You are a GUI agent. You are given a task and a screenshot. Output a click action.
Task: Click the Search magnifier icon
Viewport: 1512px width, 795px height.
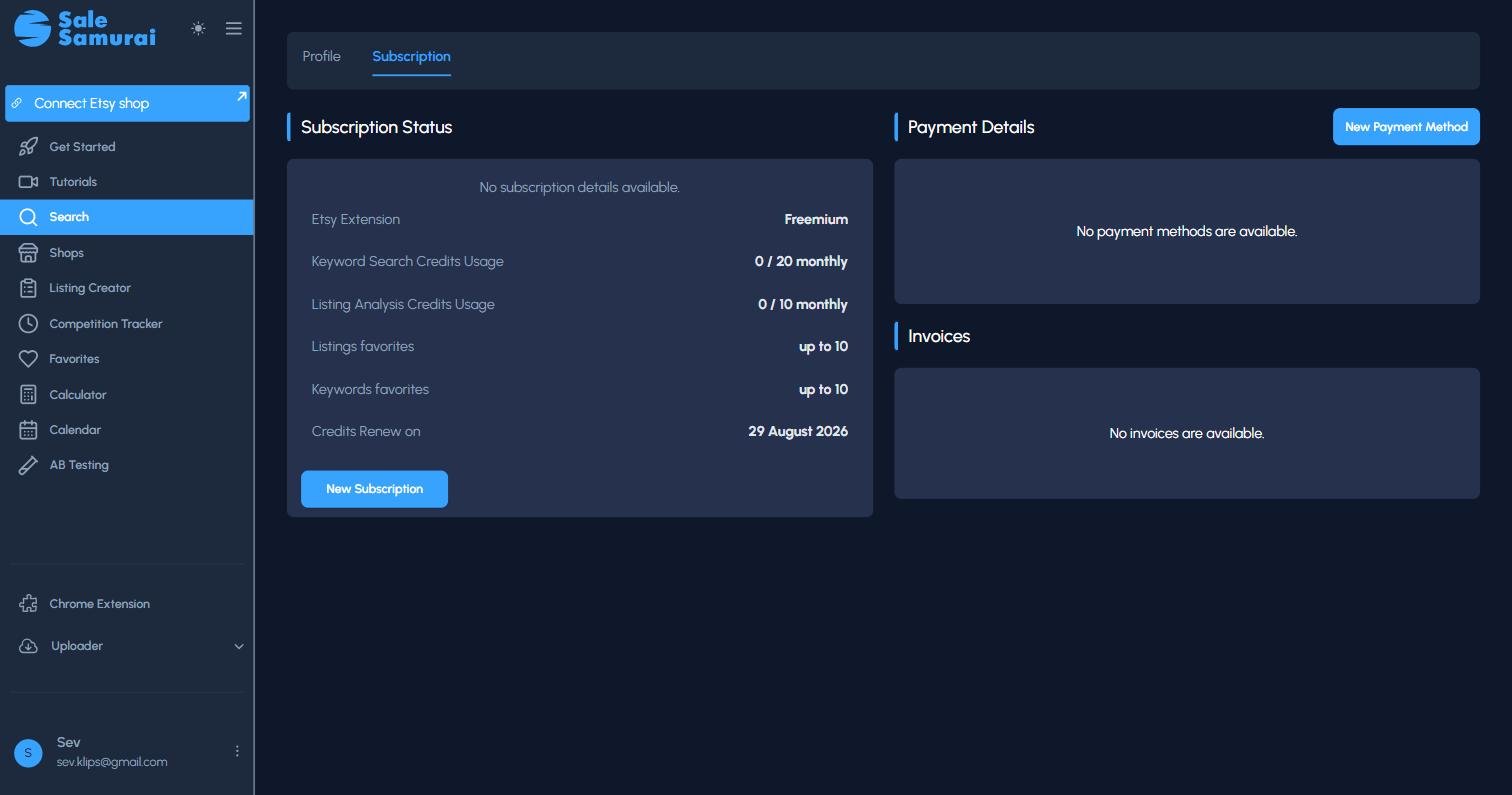coord(28,217)
